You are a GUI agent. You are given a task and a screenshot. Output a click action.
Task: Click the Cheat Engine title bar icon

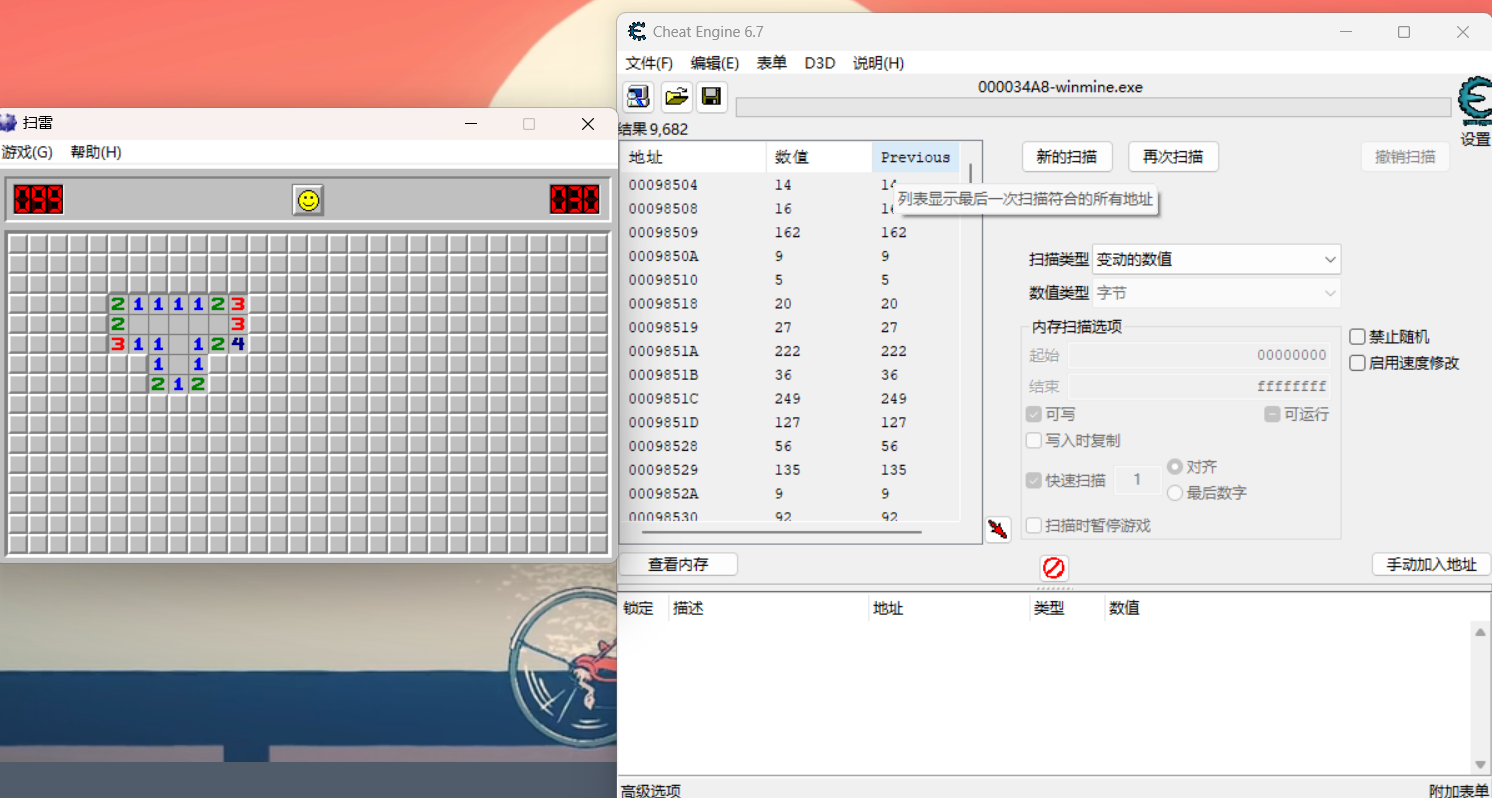[x=636, y=32]
